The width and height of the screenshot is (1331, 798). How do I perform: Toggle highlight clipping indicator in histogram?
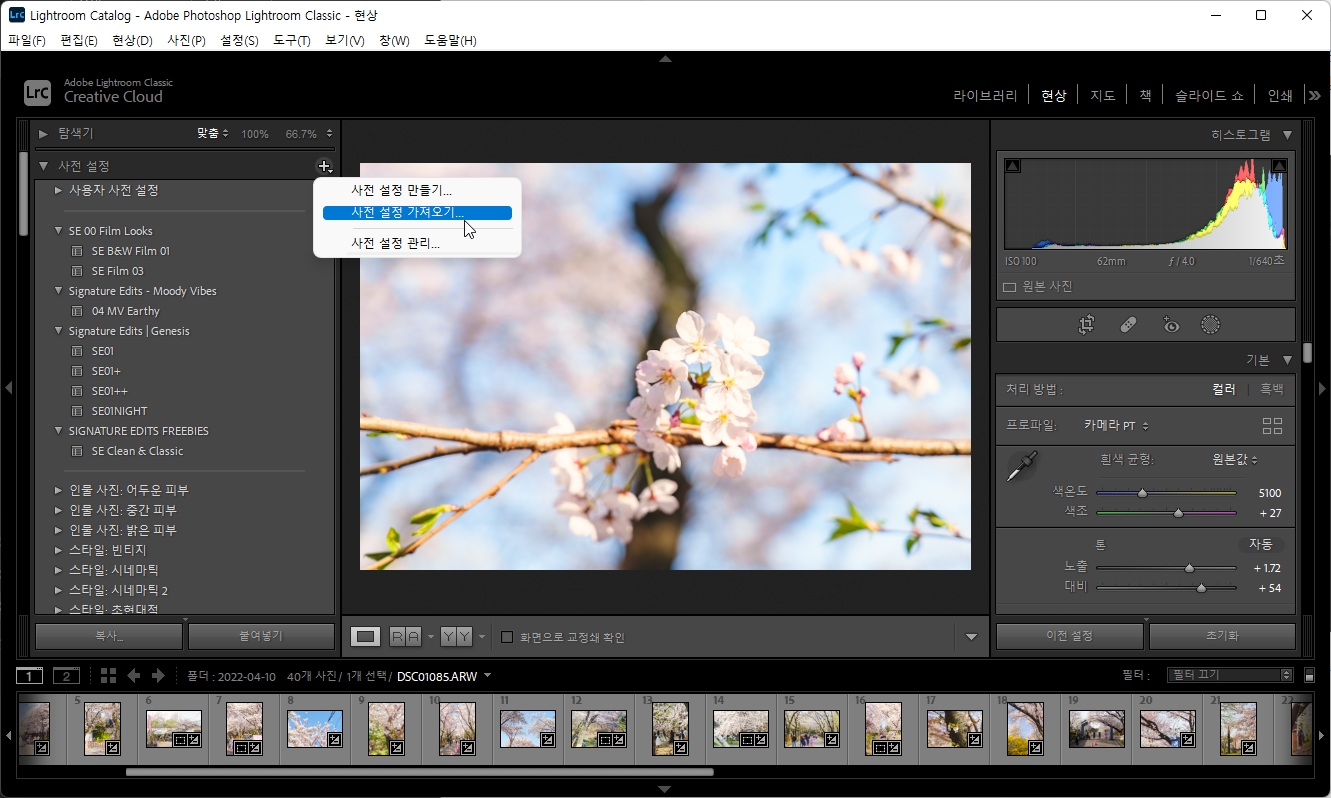(x=1278, y=166)
